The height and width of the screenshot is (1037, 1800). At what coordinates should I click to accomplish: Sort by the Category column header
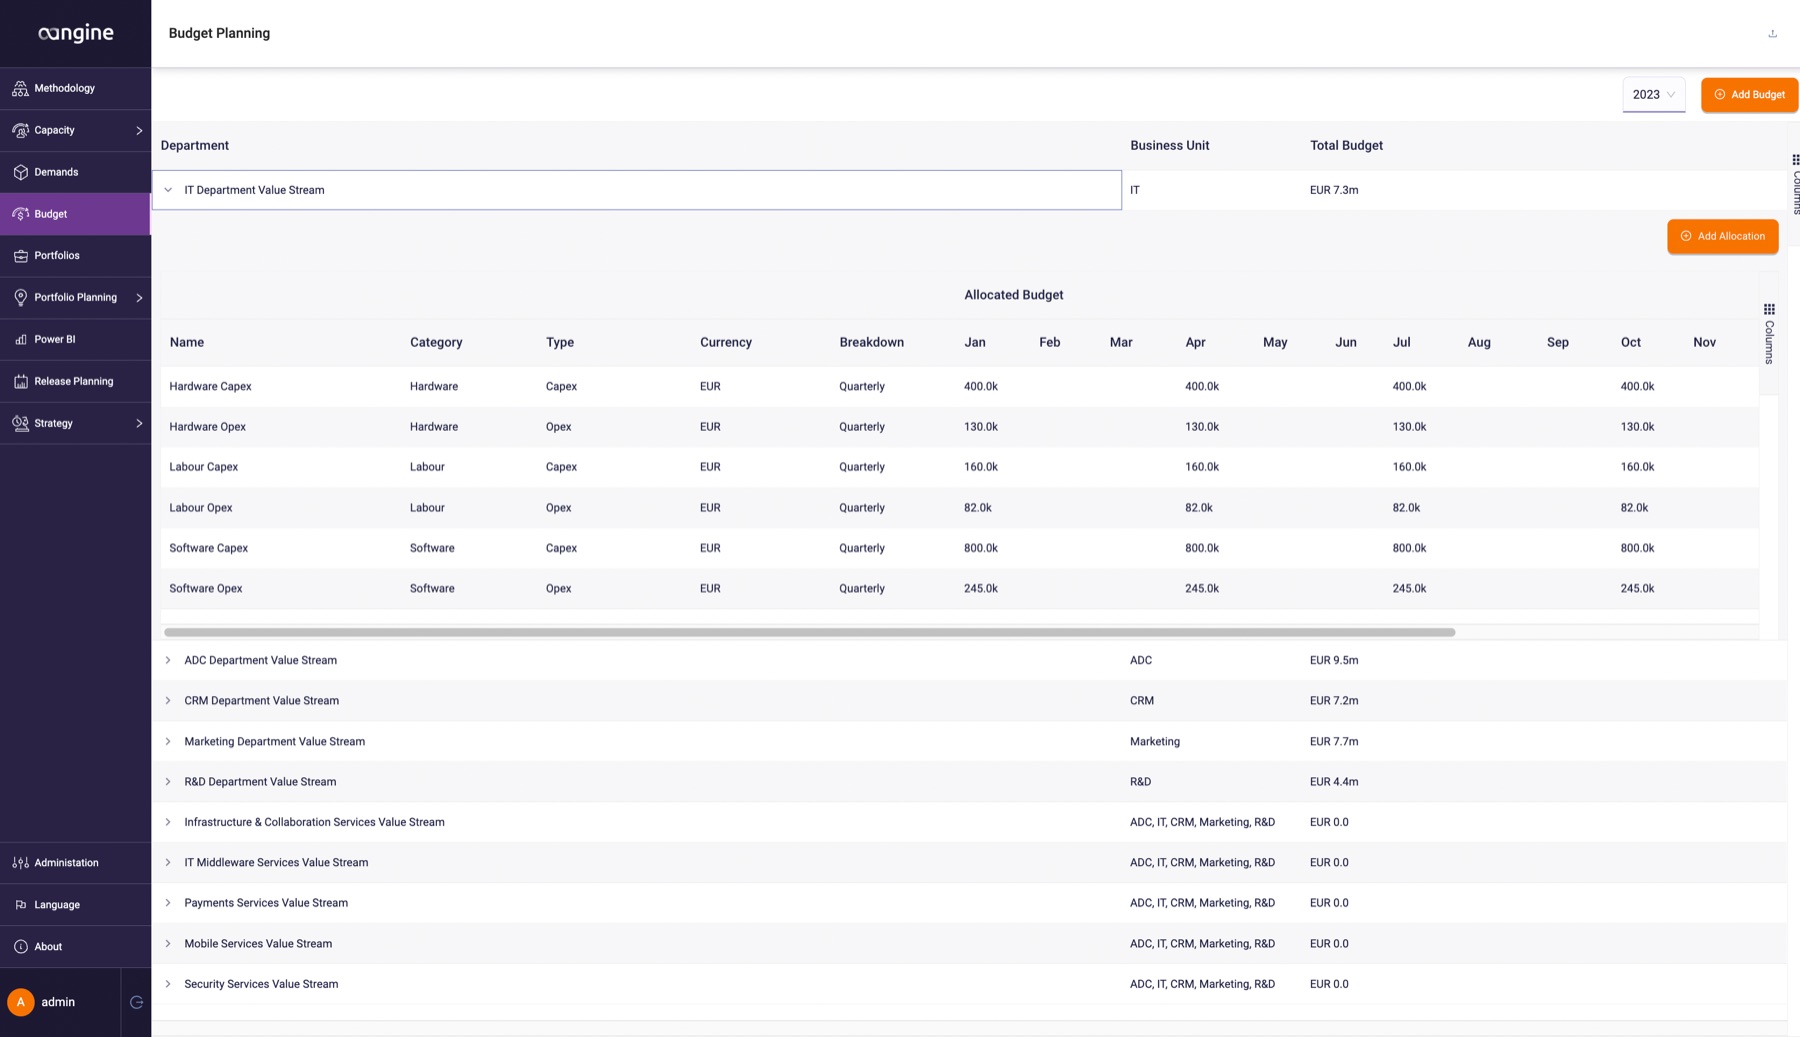click(x=436, y=343)
